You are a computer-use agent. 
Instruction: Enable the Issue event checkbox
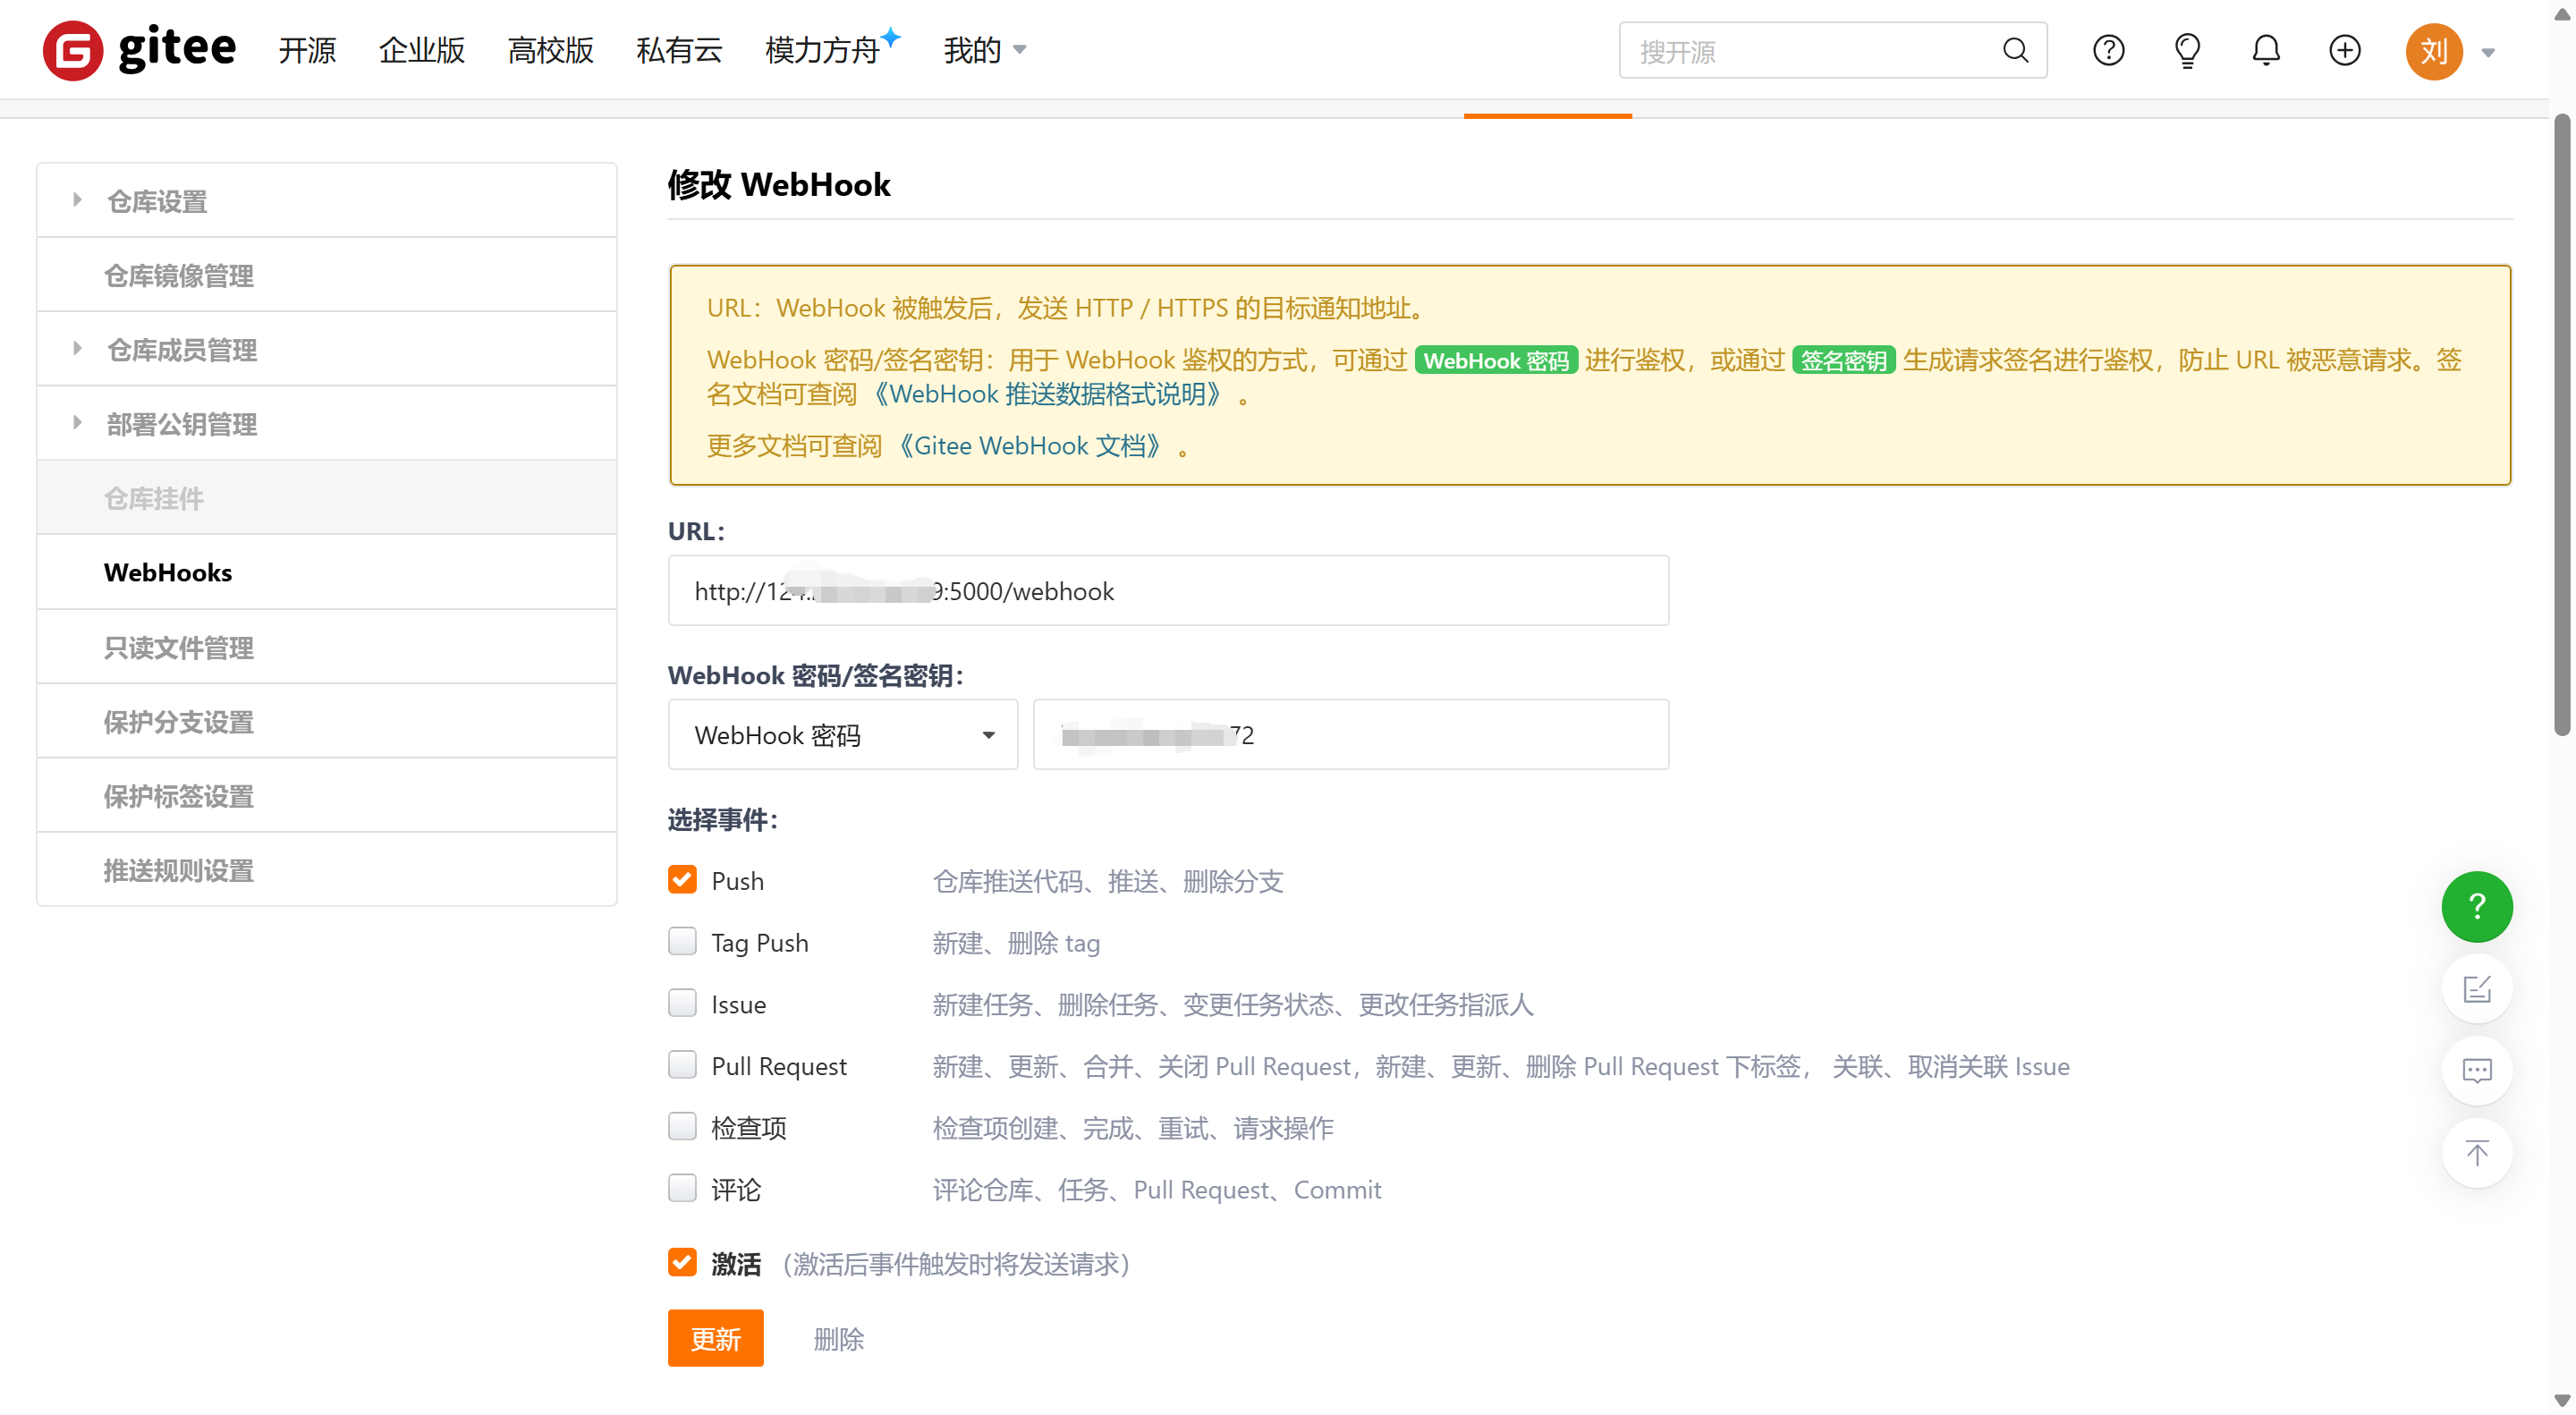[x=682, y=1003]
